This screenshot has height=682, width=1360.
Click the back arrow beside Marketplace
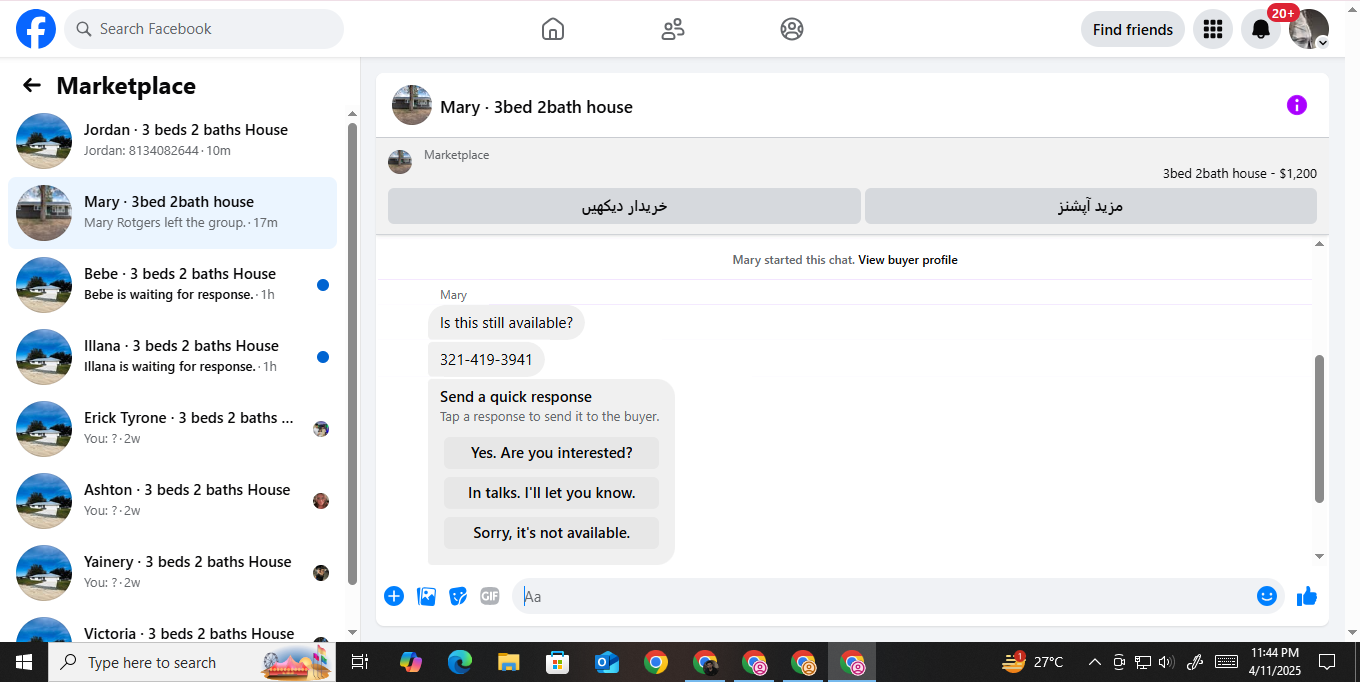[32, 86]
